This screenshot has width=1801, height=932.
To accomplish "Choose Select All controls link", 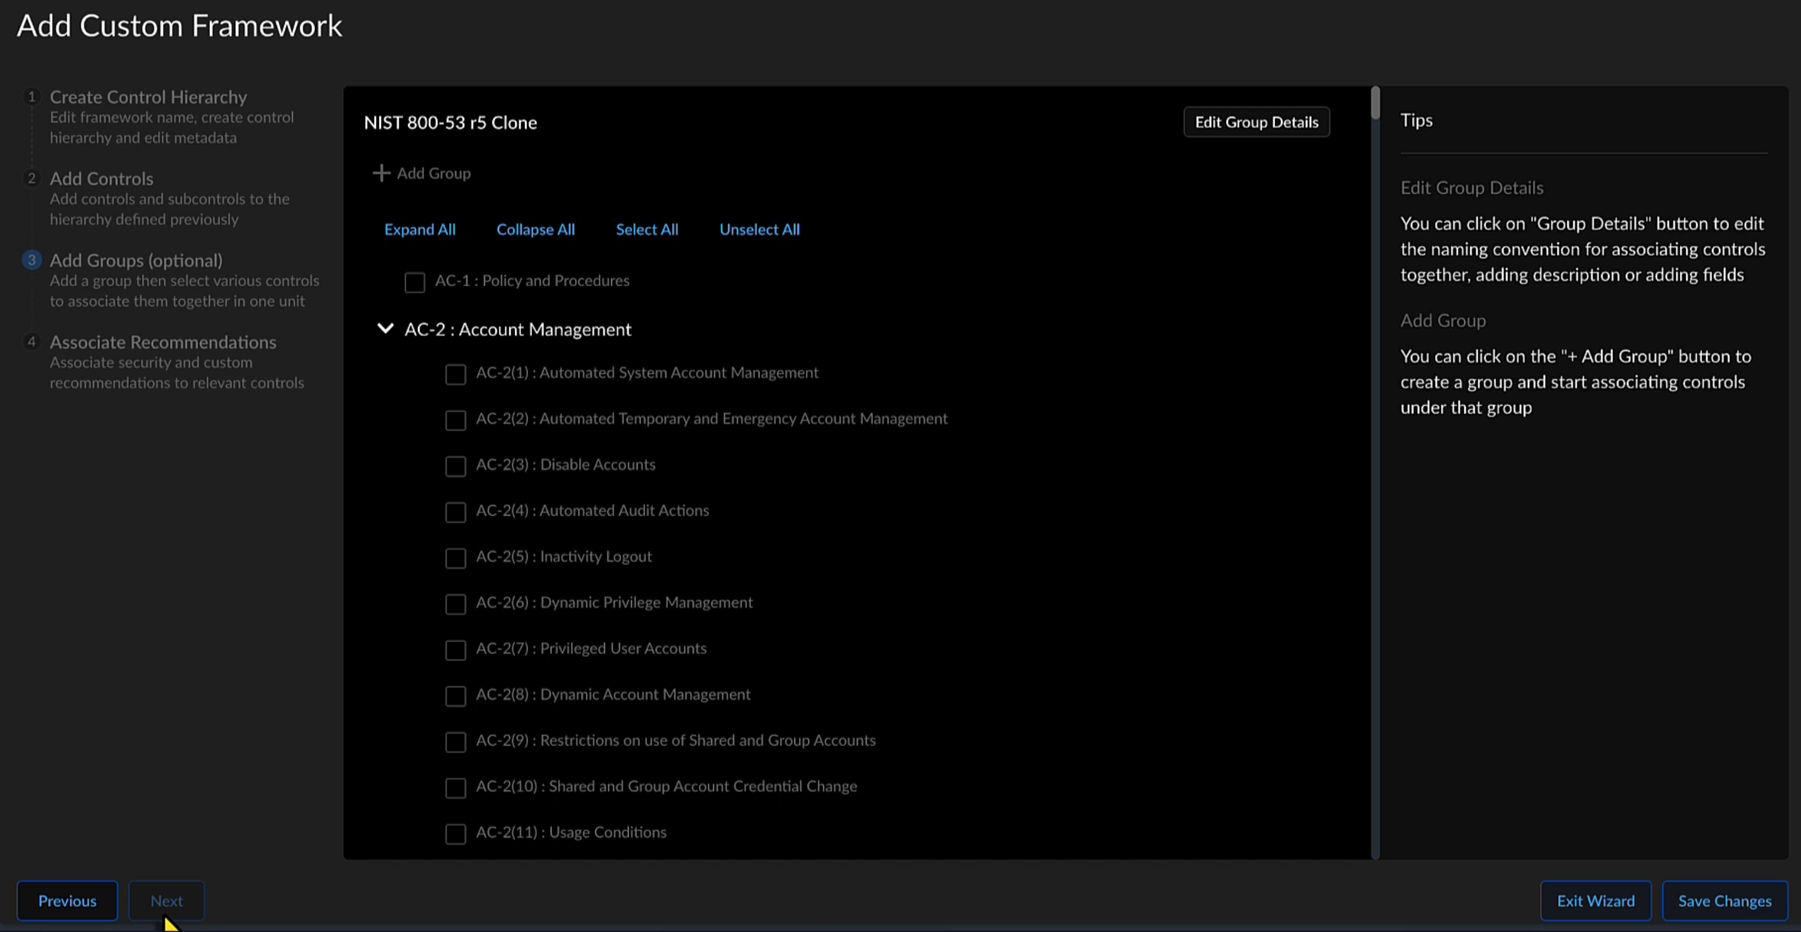I will [647, 229].
